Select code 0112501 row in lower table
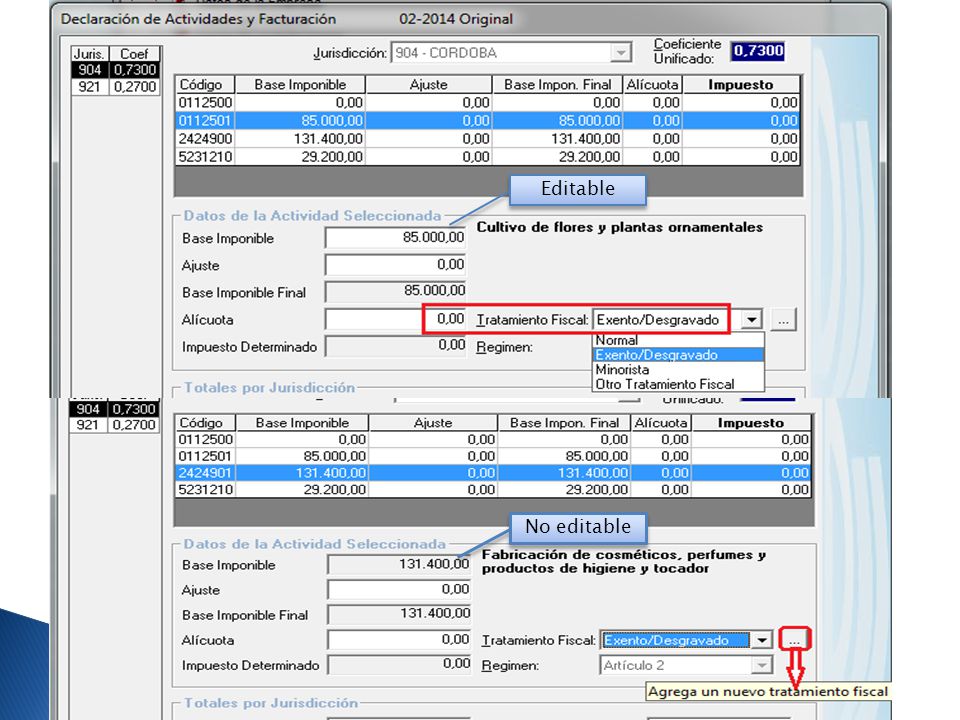The image size is (960, 720). [x=493, y=456]
